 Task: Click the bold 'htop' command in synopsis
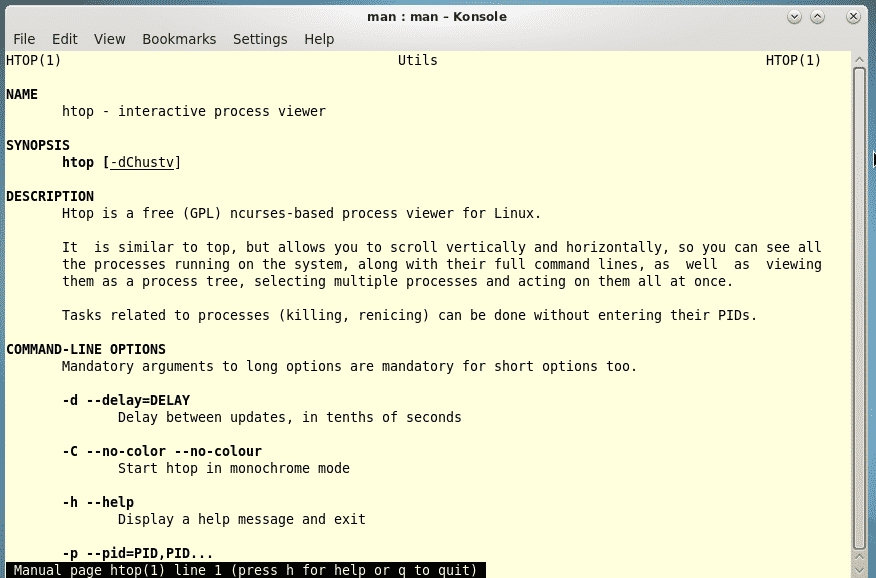click(x=78, y=163)
